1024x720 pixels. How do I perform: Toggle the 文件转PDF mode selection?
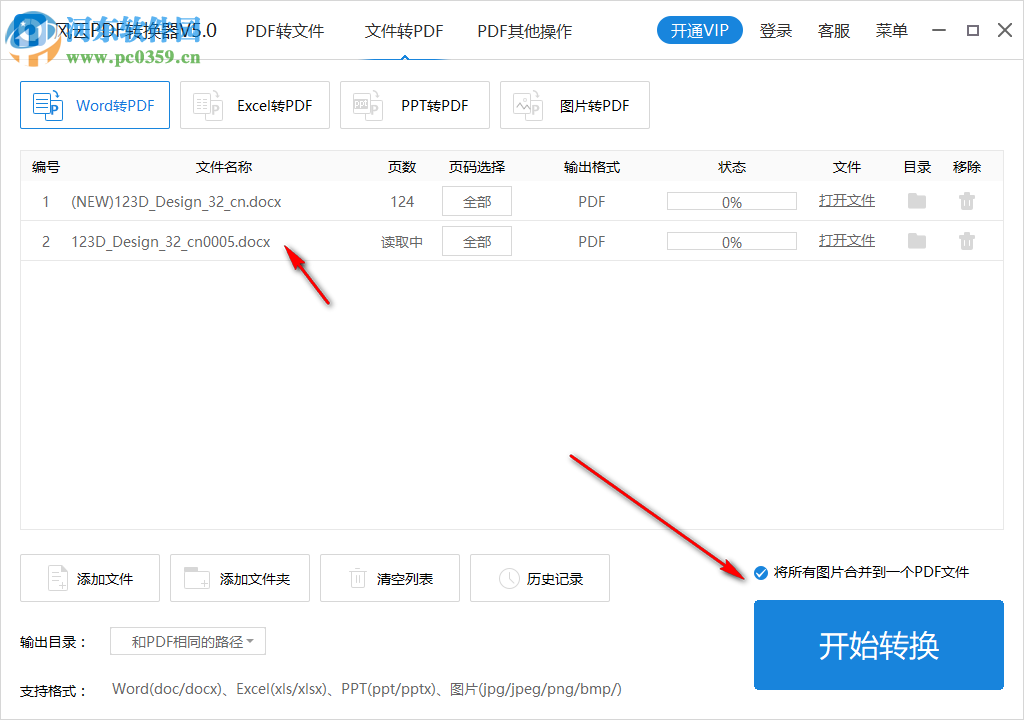coord(404,31)
